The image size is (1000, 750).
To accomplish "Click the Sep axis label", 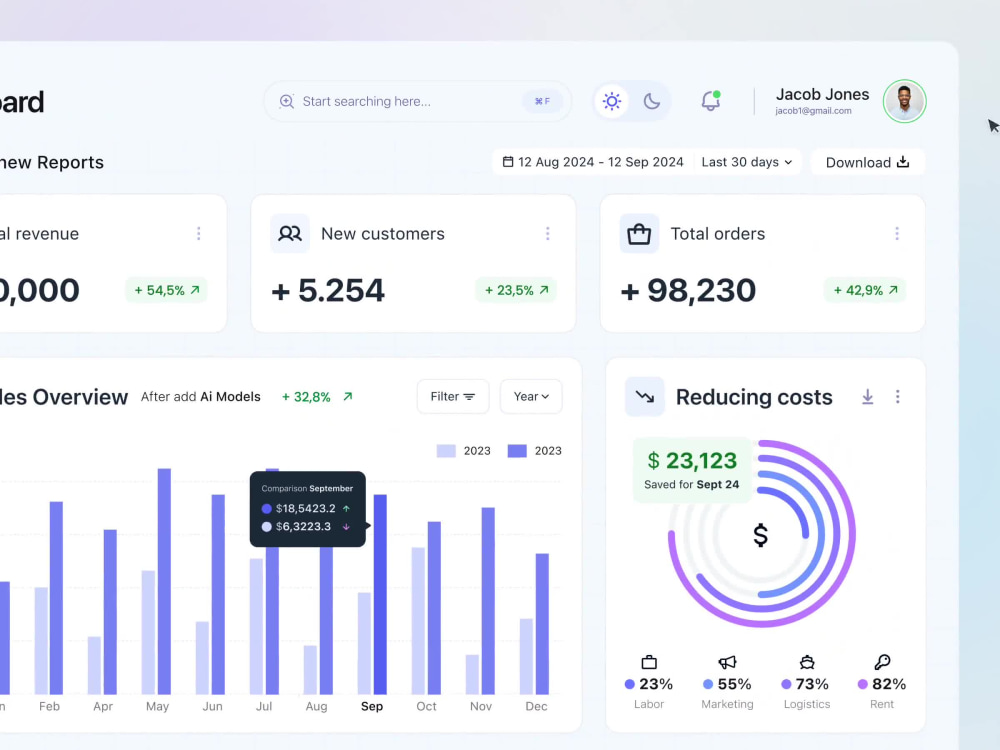I will (372, 706).
